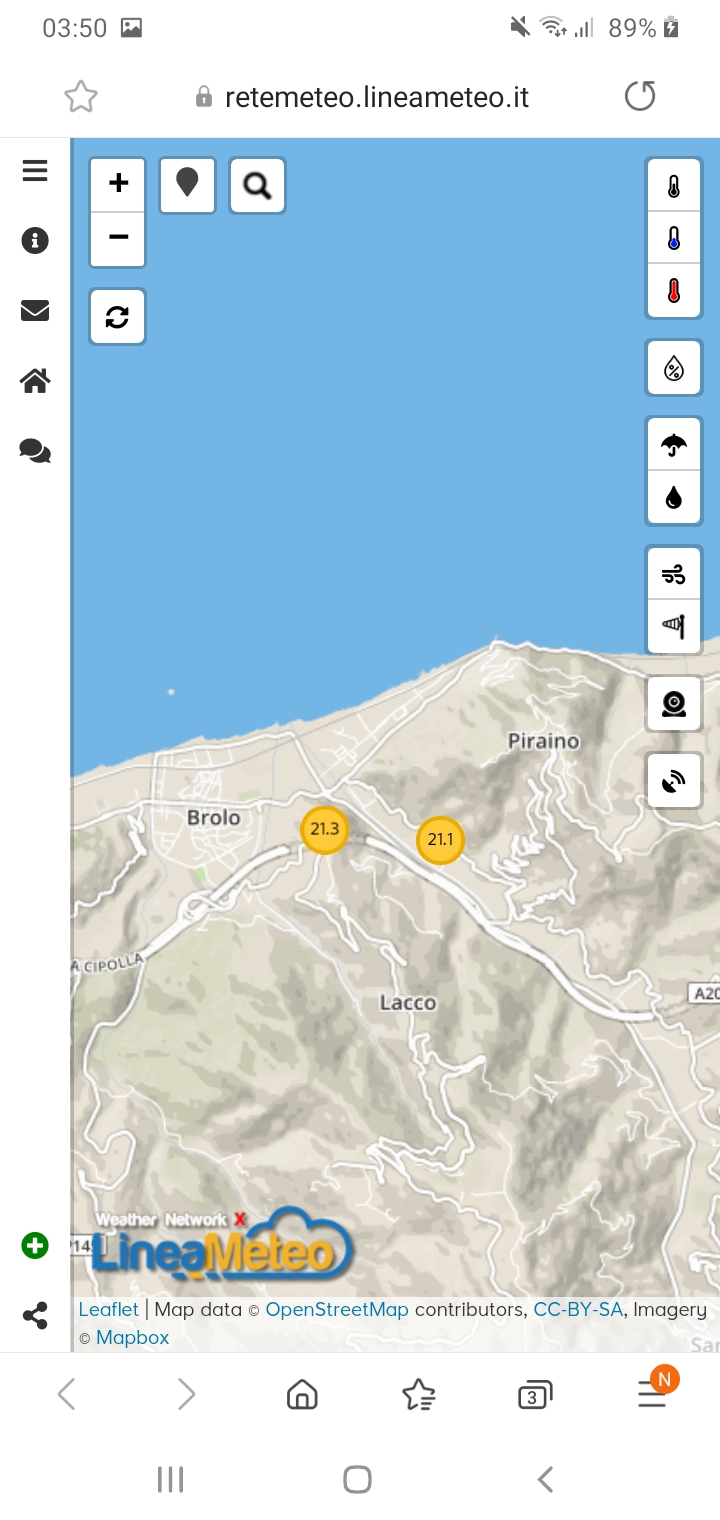Select the wind speed layer
Image resolution: width=720 pixels, height=1520 pixels.
click(x=674, y=574)
